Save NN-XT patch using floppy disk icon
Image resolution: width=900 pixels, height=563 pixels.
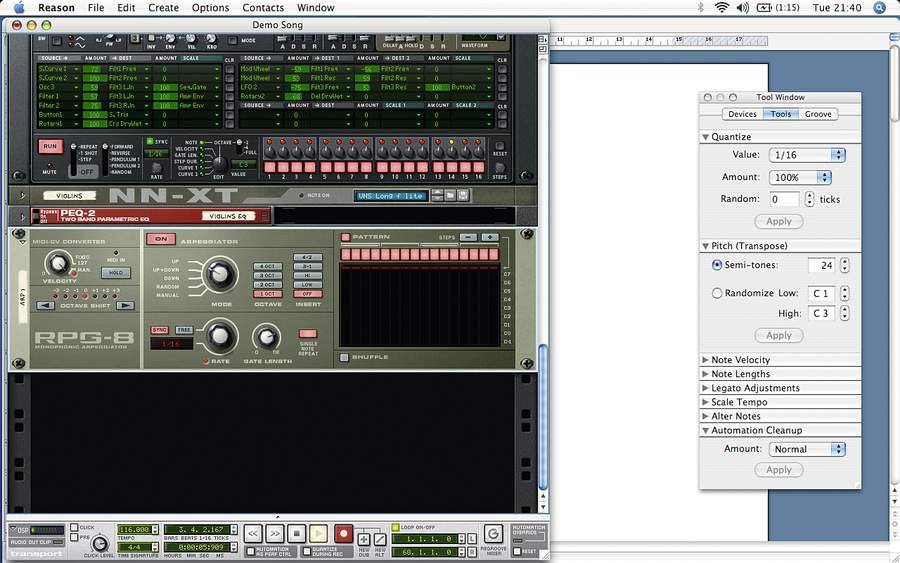coord(463,196)
